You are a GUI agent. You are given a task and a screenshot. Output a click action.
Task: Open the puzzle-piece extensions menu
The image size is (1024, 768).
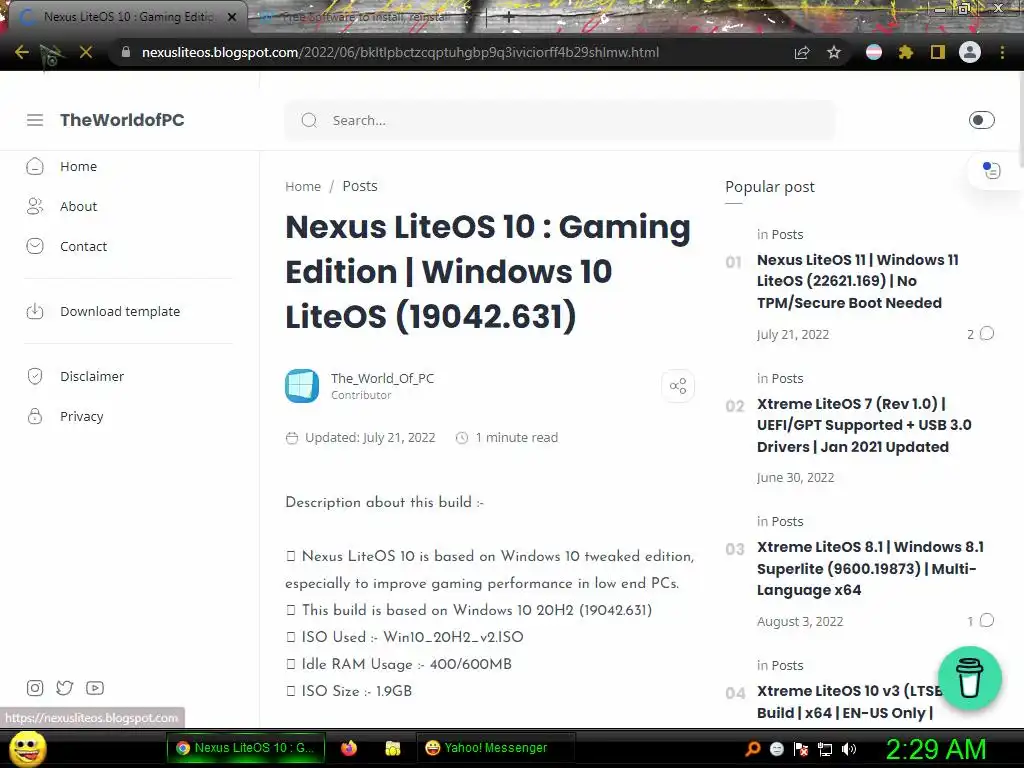point(906,52)
